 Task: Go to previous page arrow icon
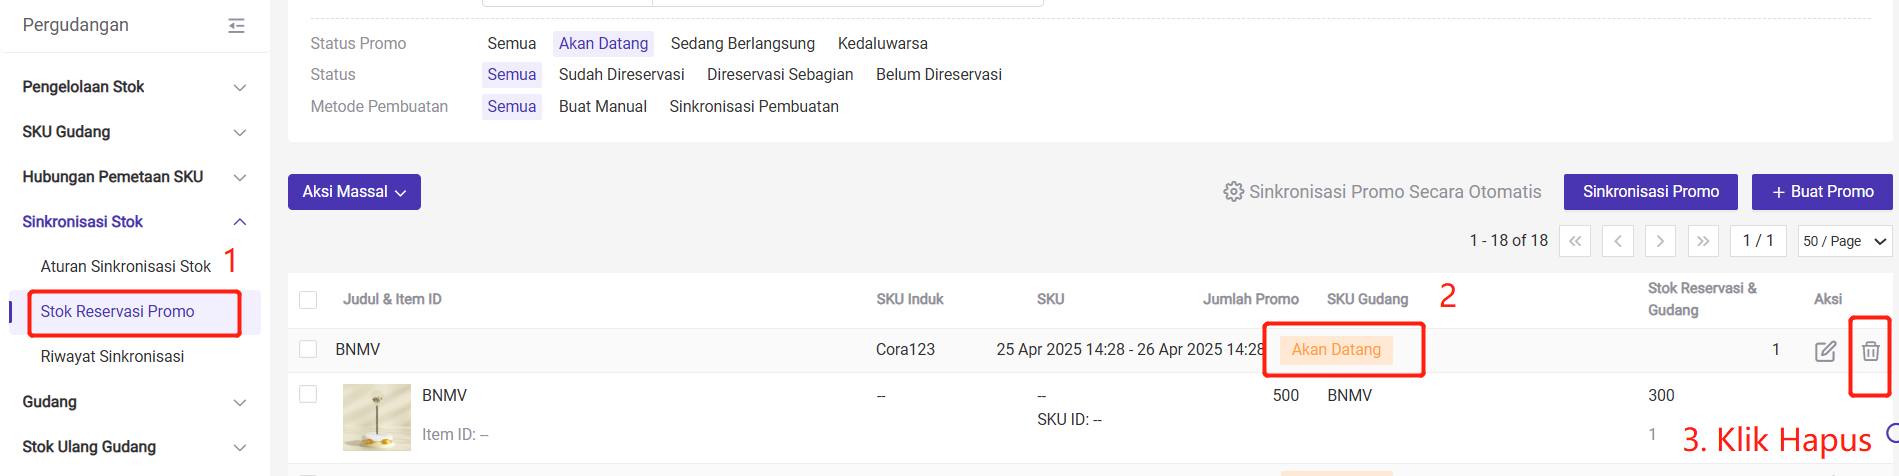click(x=1617, y=241)
